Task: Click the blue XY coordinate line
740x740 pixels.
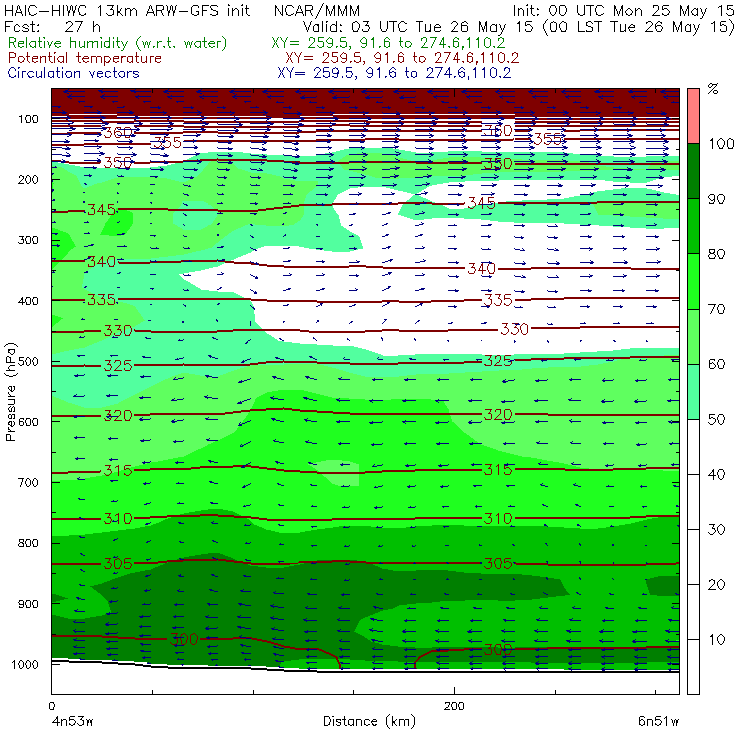Action: pos(394,73)
